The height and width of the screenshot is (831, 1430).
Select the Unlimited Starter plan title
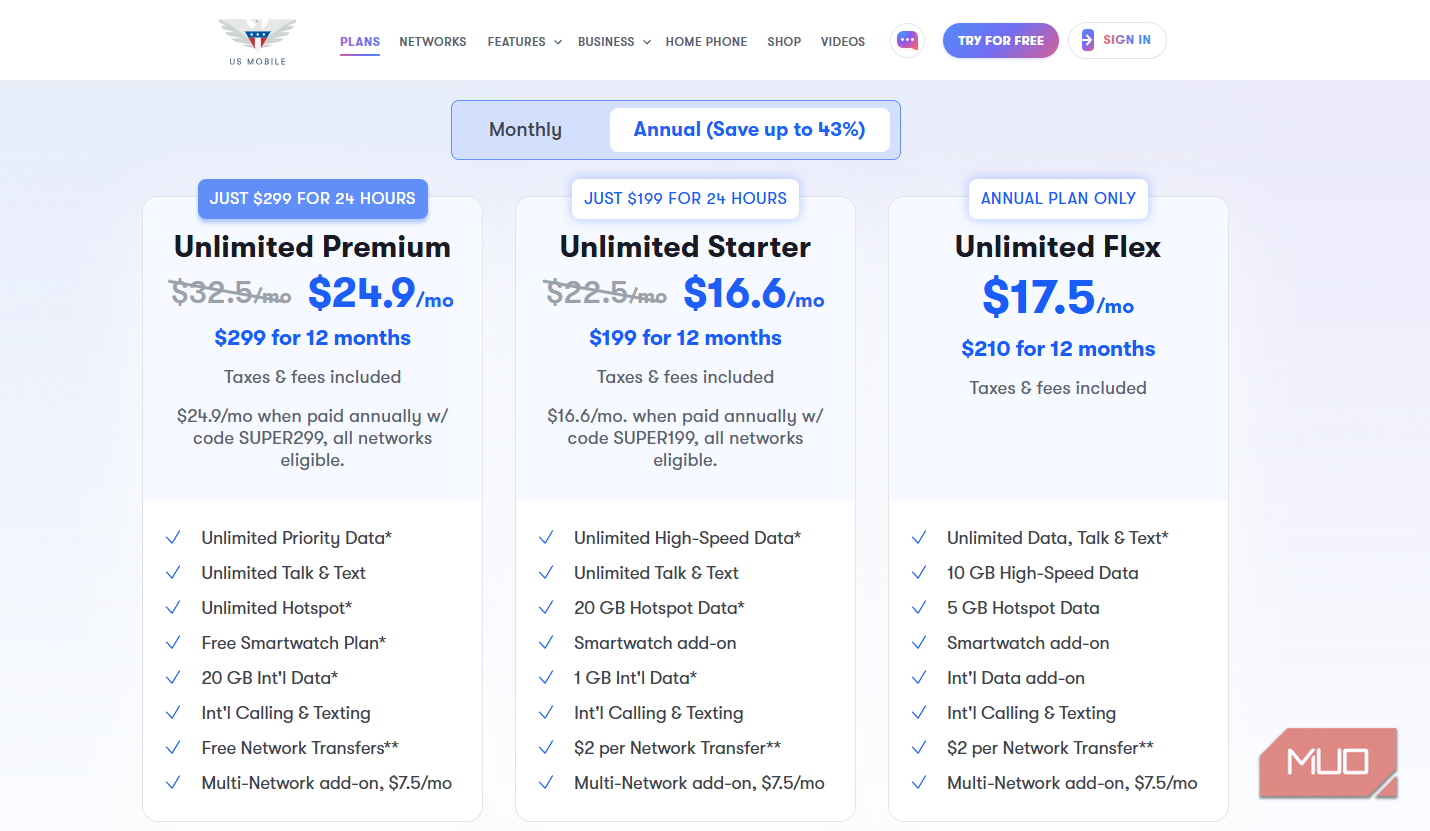click(x=685, y=247)
